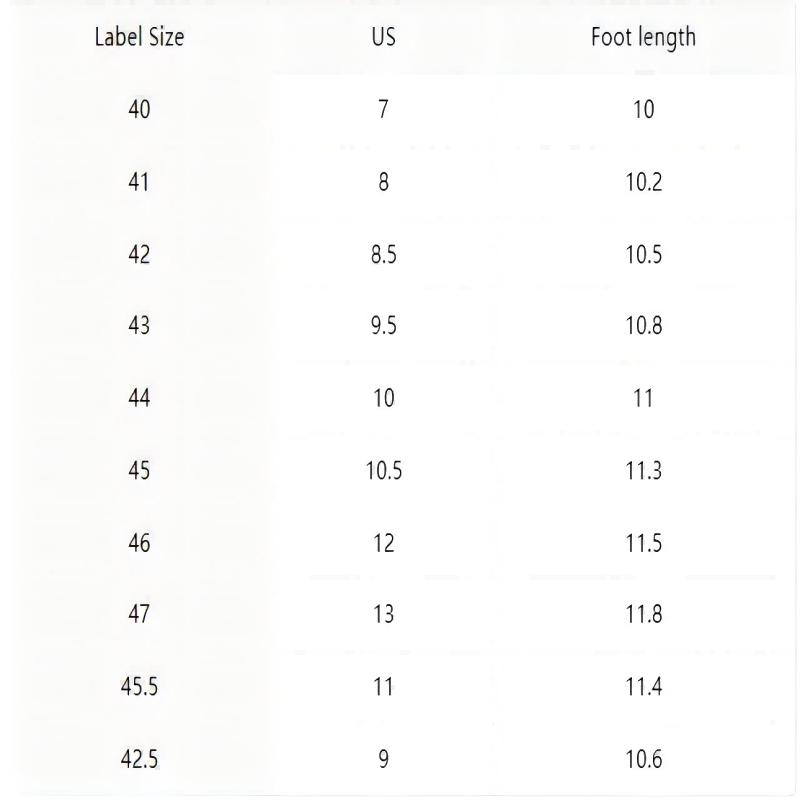This screenshot has width=800, height=800.
Task: Select label size 41 cell
Action: pyautogui.click(x=139, y=182)
